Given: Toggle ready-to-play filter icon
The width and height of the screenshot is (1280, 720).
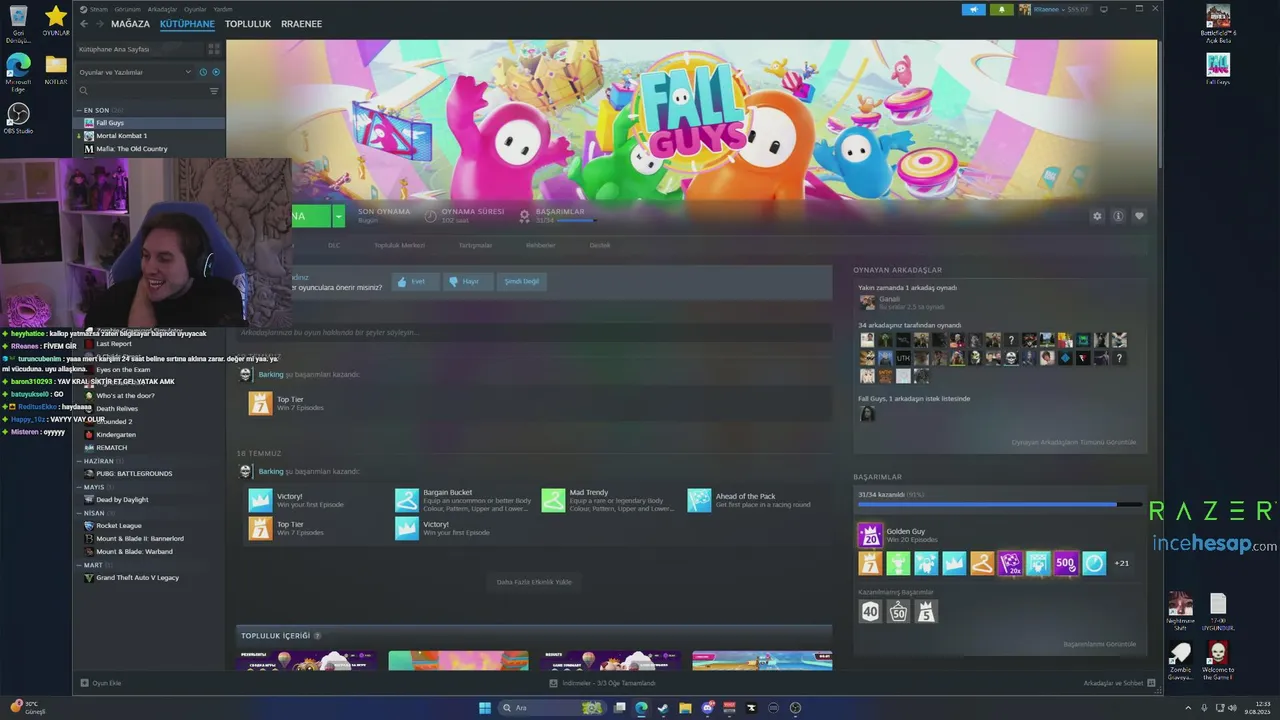Looking at the screenshot, I should (216, 72).
